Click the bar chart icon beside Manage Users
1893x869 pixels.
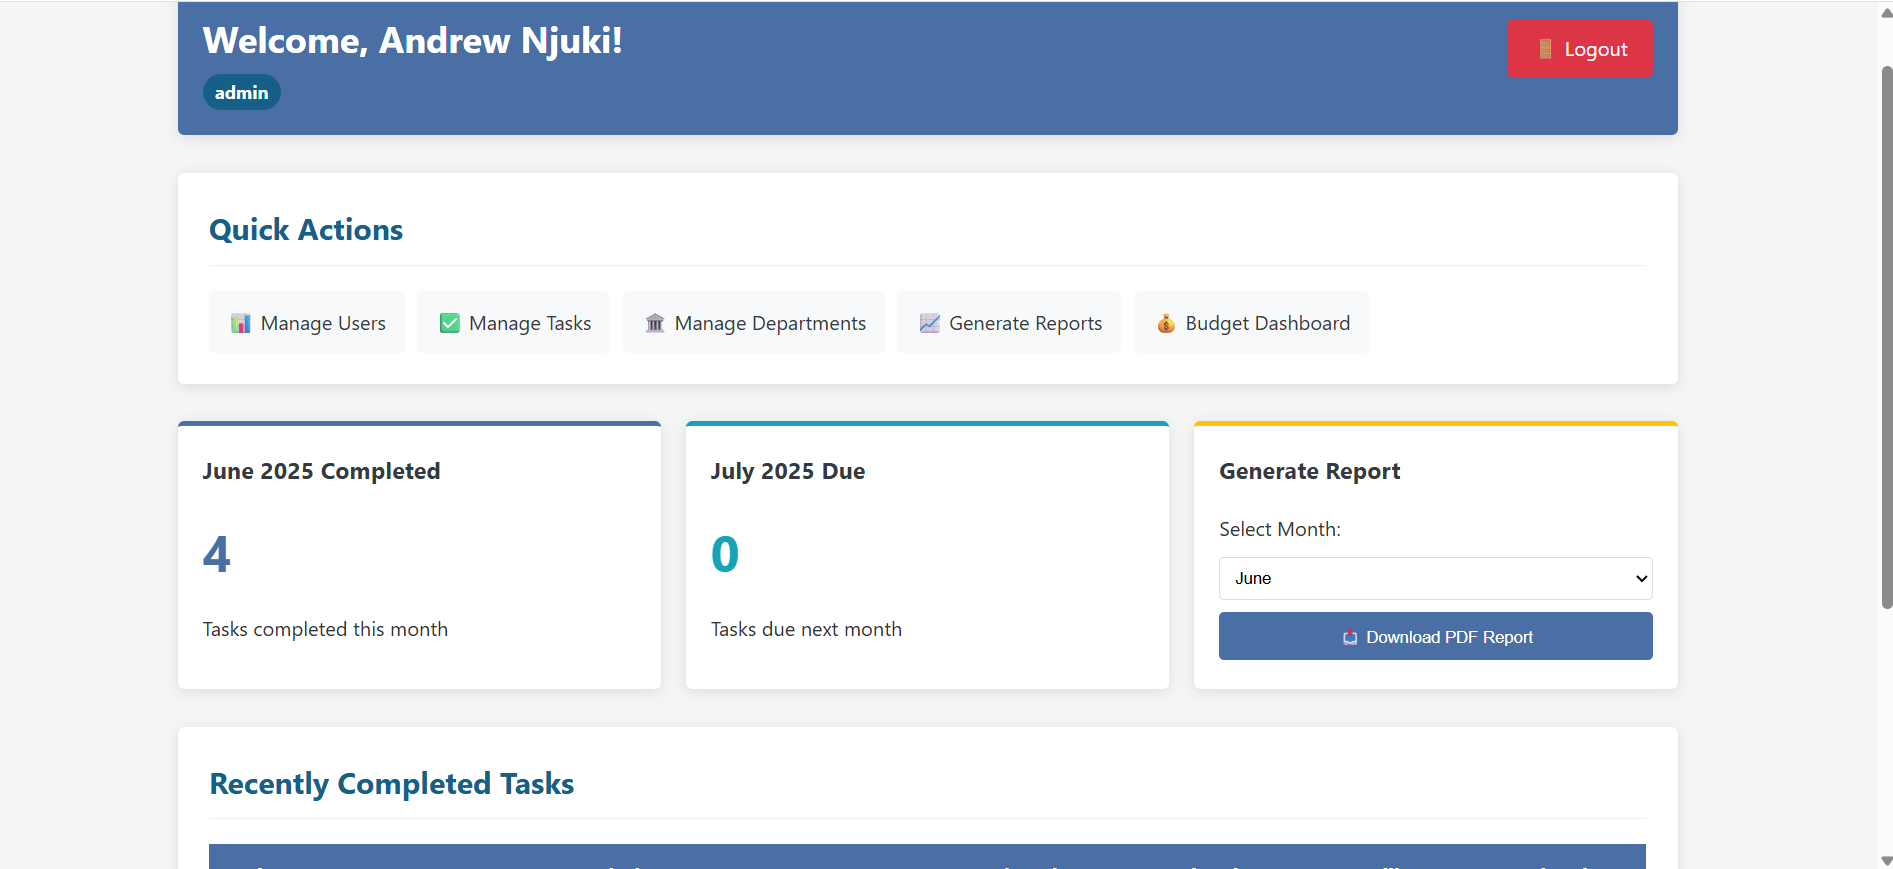(x=240, y=323)
